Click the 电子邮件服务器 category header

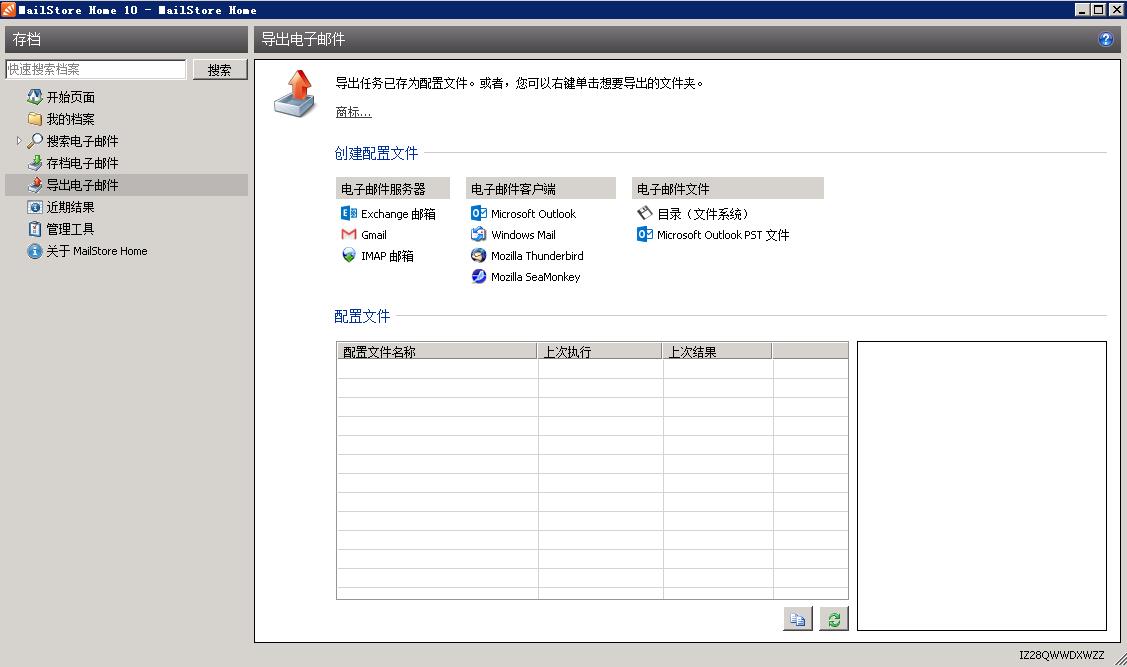point(392,189)
